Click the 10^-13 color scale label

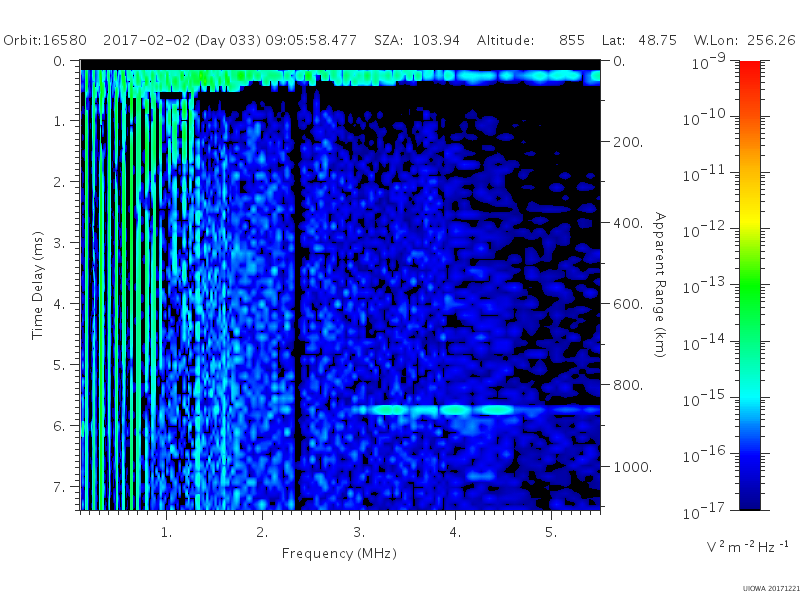click(x=704, y=285)
